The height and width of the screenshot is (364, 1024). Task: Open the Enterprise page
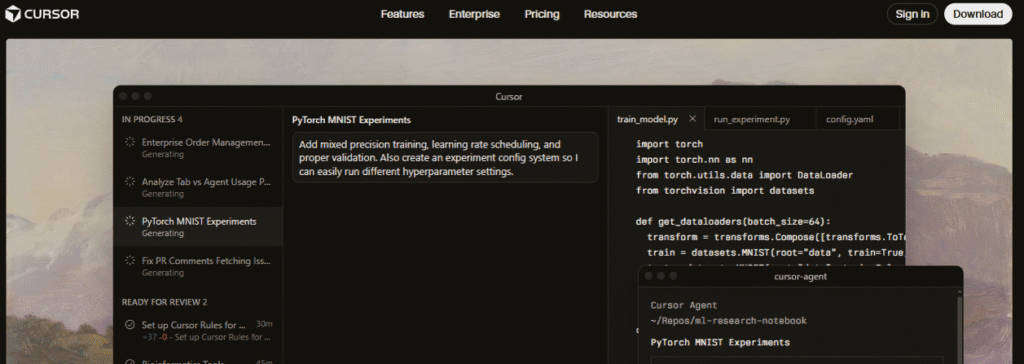[x=474, y=14]
